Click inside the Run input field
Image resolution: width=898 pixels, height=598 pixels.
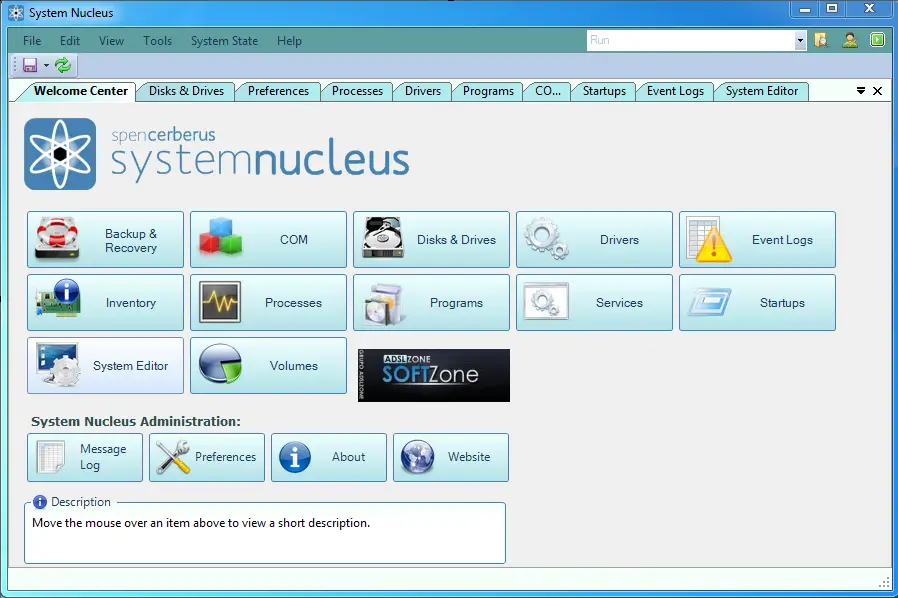click(x=691, y=41)
